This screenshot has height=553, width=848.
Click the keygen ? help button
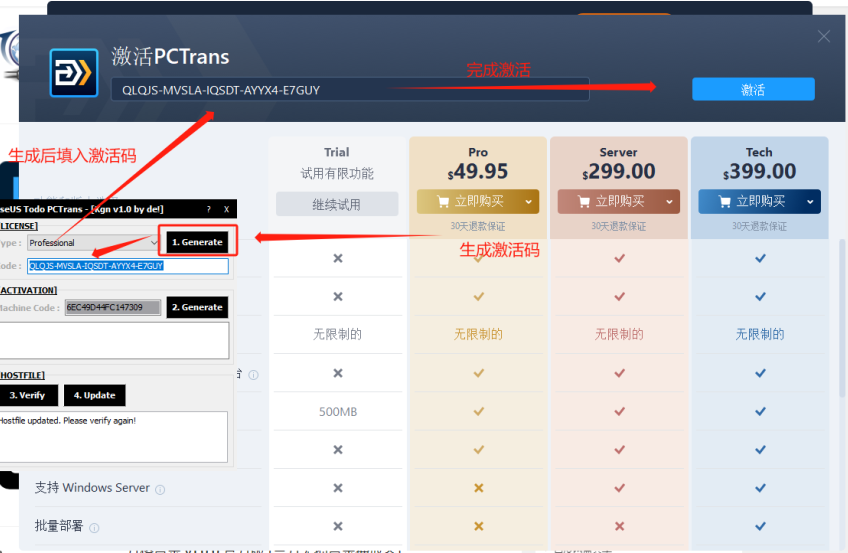[209, 209]
